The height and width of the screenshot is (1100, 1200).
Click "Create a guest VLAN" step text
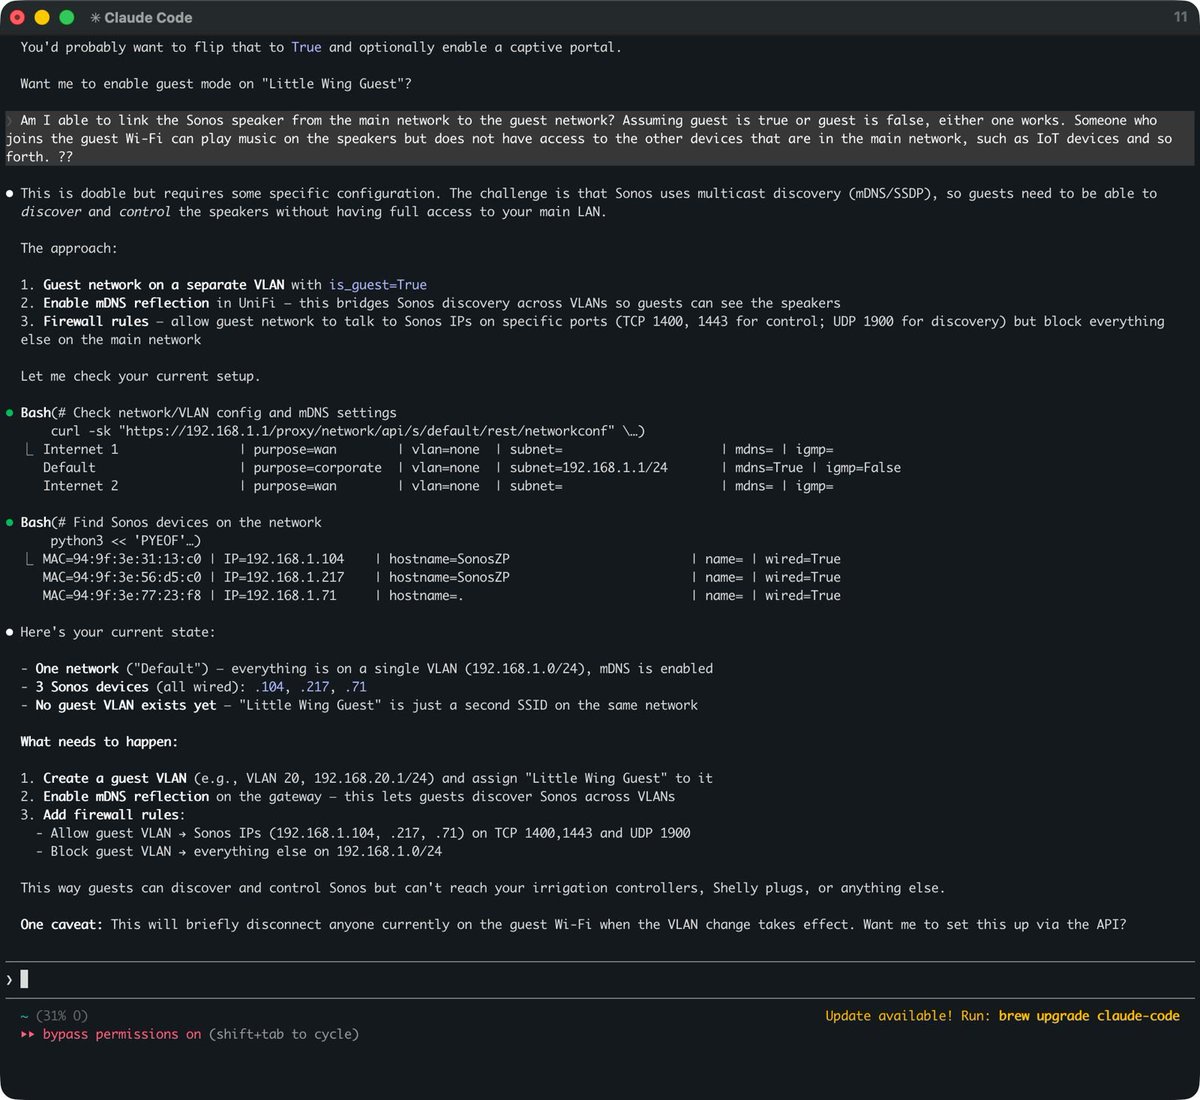[115, 778]
